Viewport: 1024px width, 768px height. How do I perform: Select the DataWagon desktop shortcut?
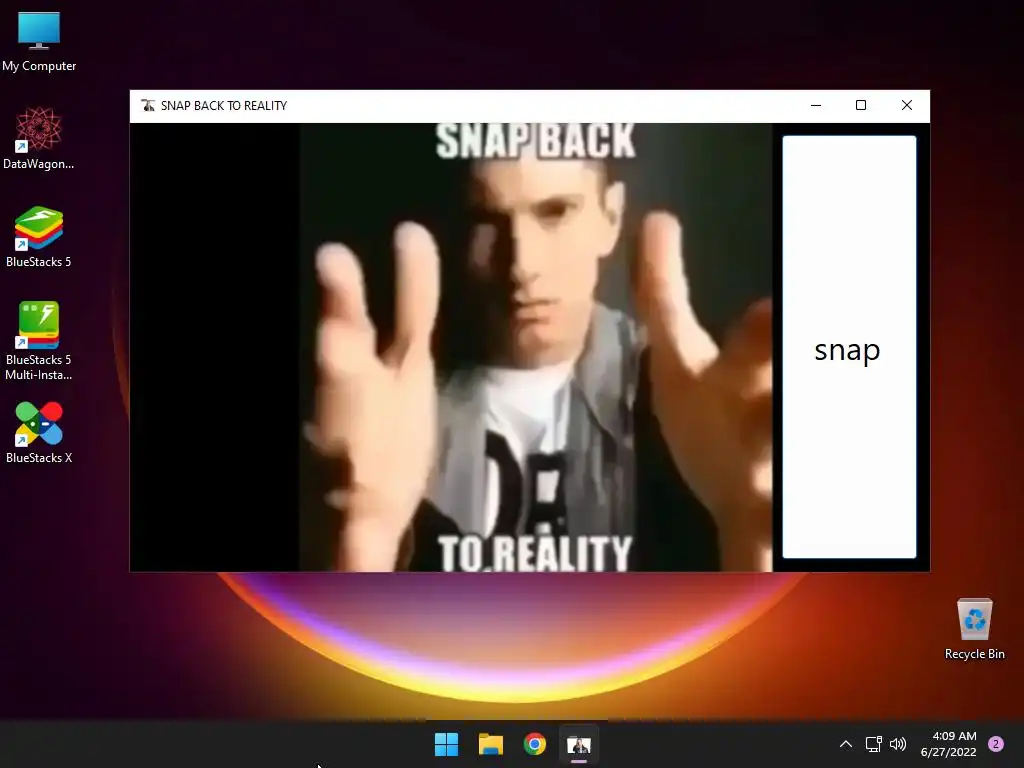point(39,139)
